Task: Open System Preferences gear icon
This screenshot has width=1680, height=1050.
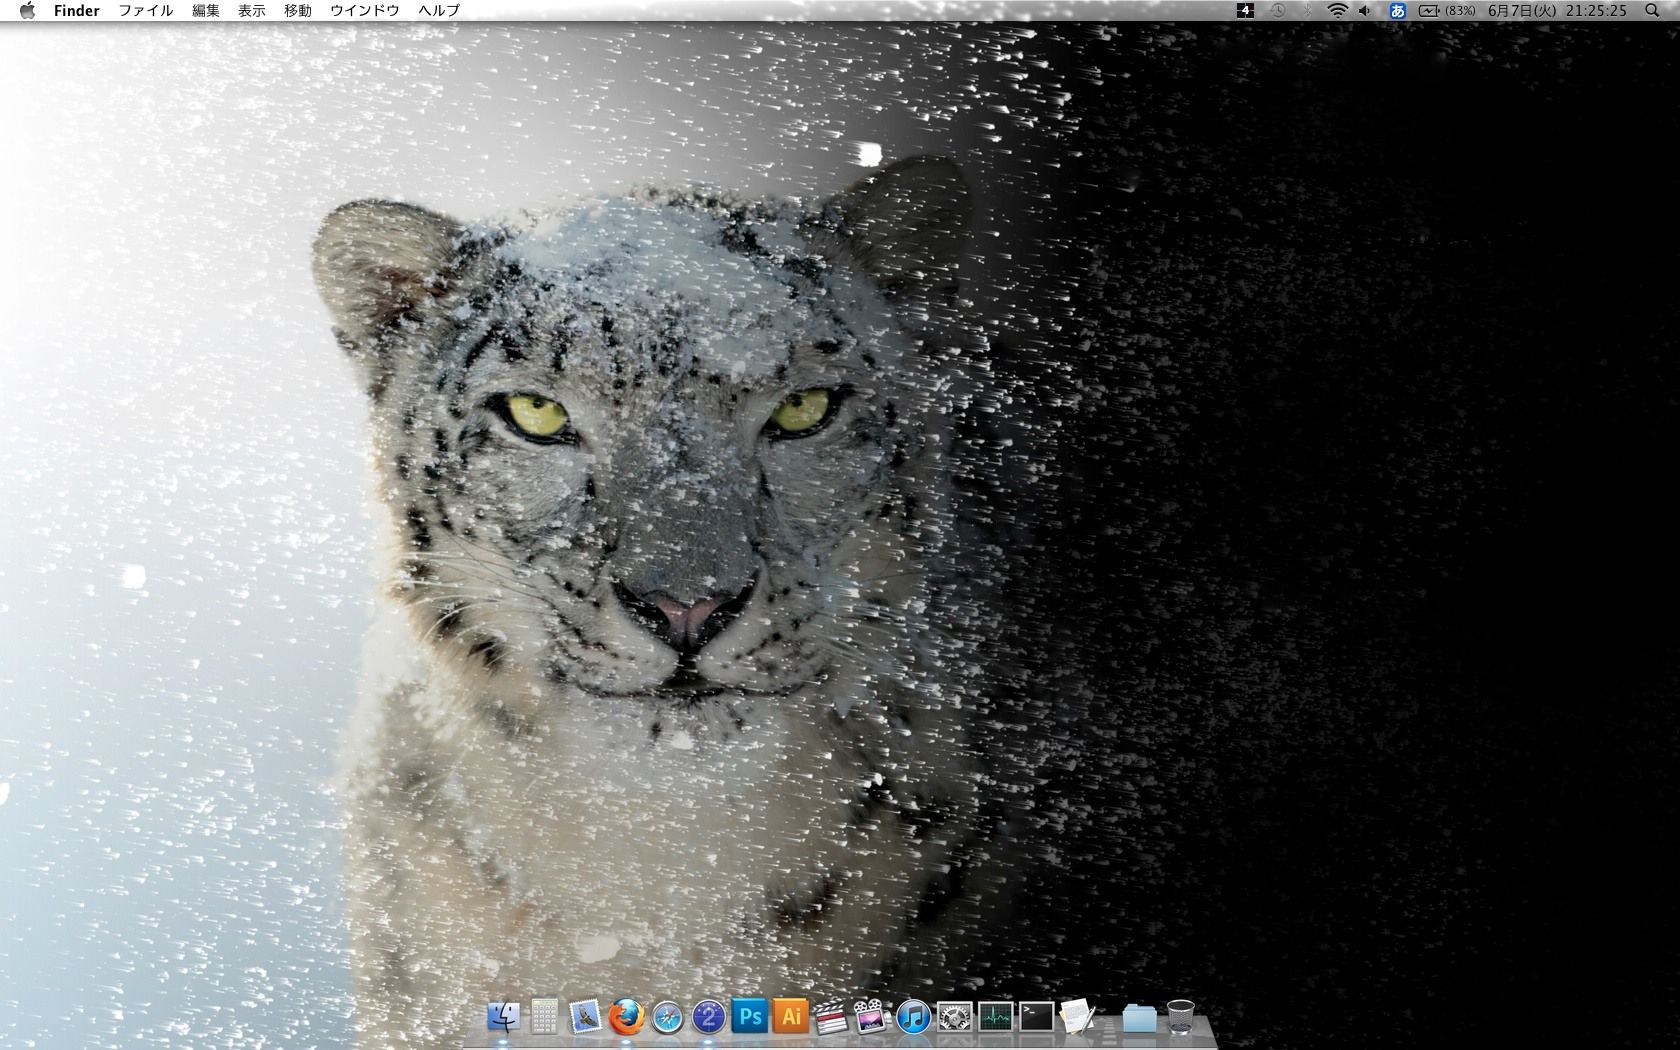Action: tap(954, 1018)
